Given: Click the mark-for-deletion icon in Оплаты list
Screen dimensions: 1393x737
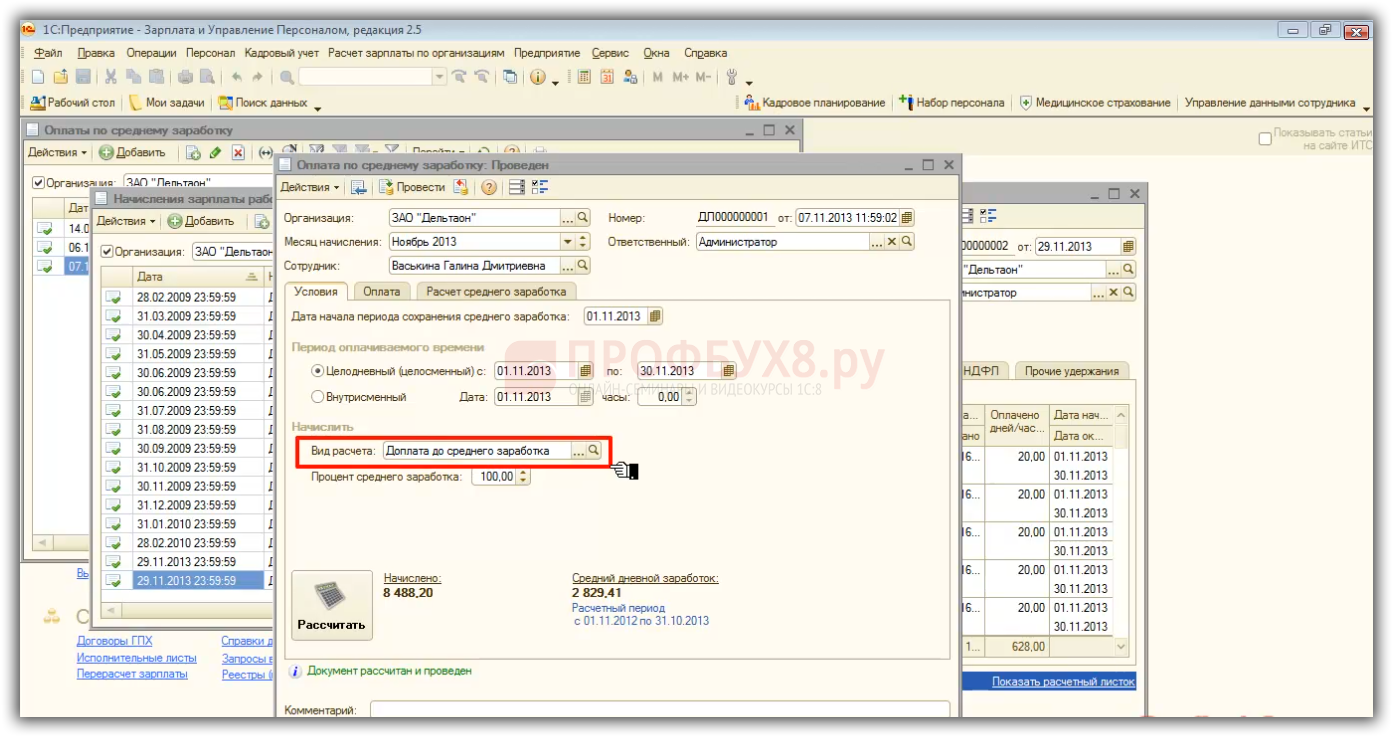Looking at the screenshot, I should [x=238, y=153].
